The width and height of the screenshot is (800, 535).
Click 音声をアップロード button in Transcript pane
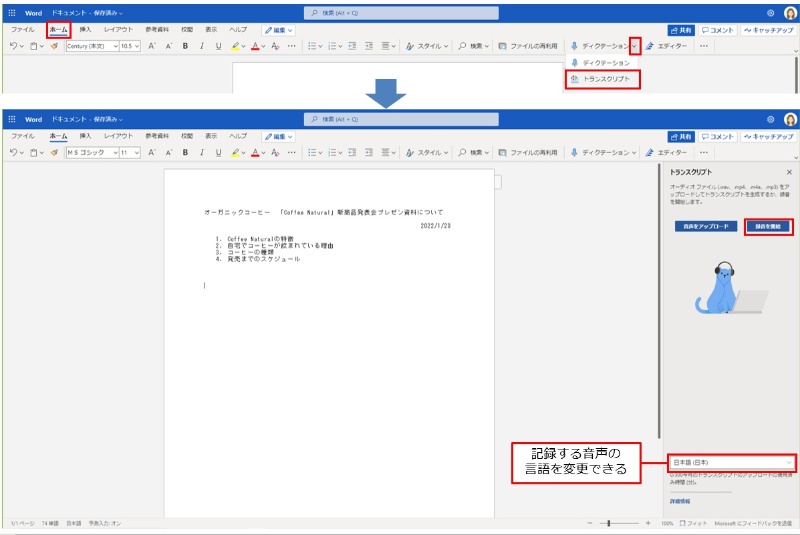click(706, 226)
